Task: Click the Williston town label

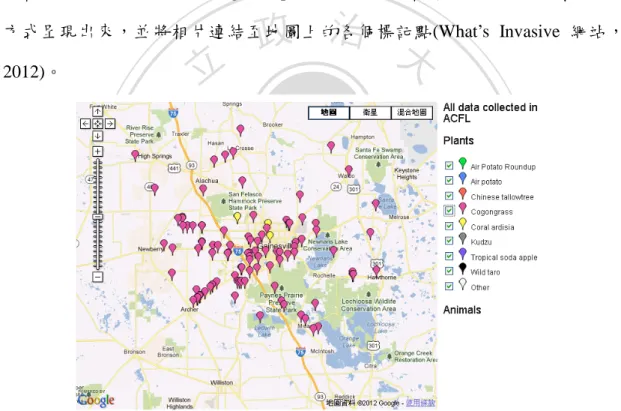Action: [221, 382]
